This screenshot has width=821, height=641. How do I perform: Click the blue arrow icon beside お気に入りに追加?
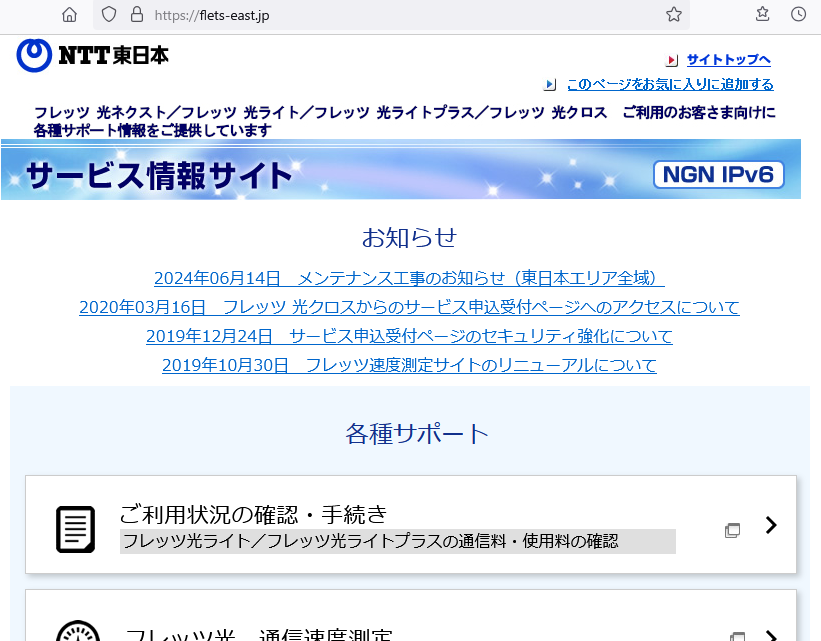(549, 84)
